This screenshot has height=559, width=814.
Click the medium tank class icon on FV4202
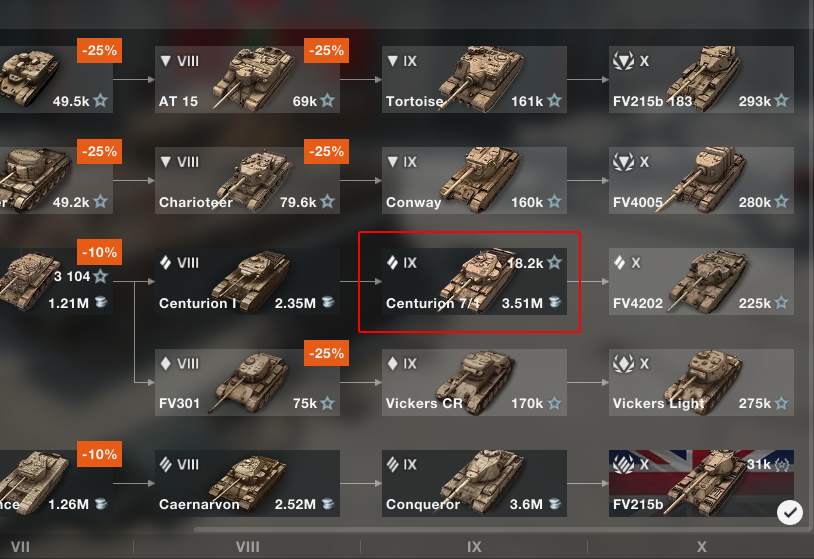(x=620, y=263)
